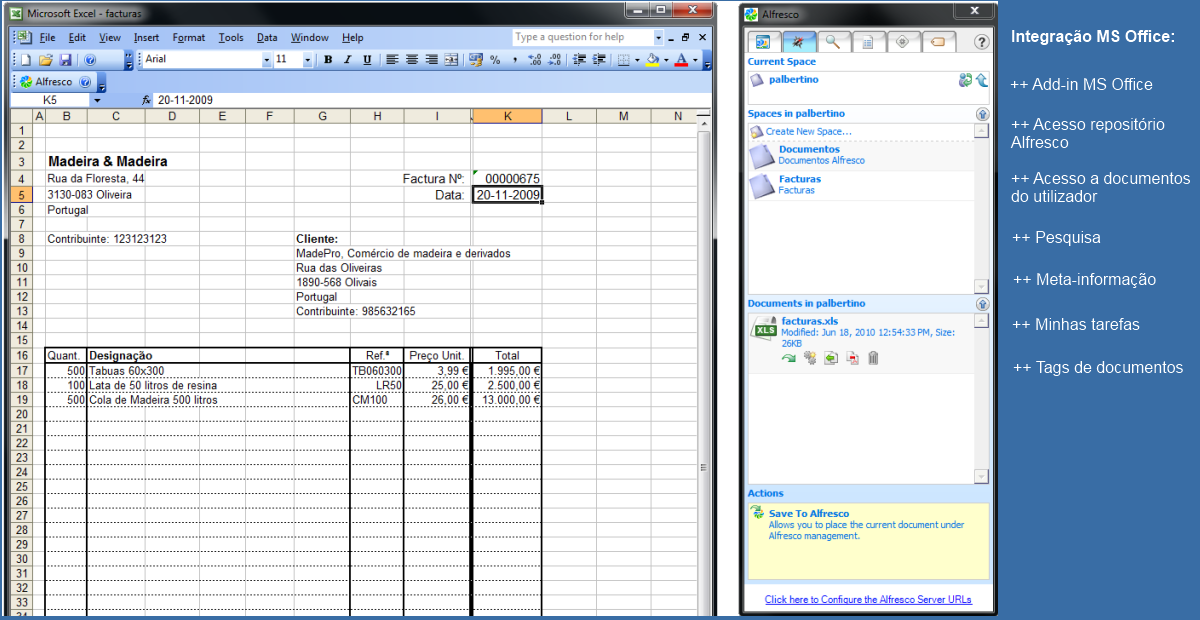This screenshot has width=1200, height=620.
Task: Open the Format menu
Action: point(188,38)
